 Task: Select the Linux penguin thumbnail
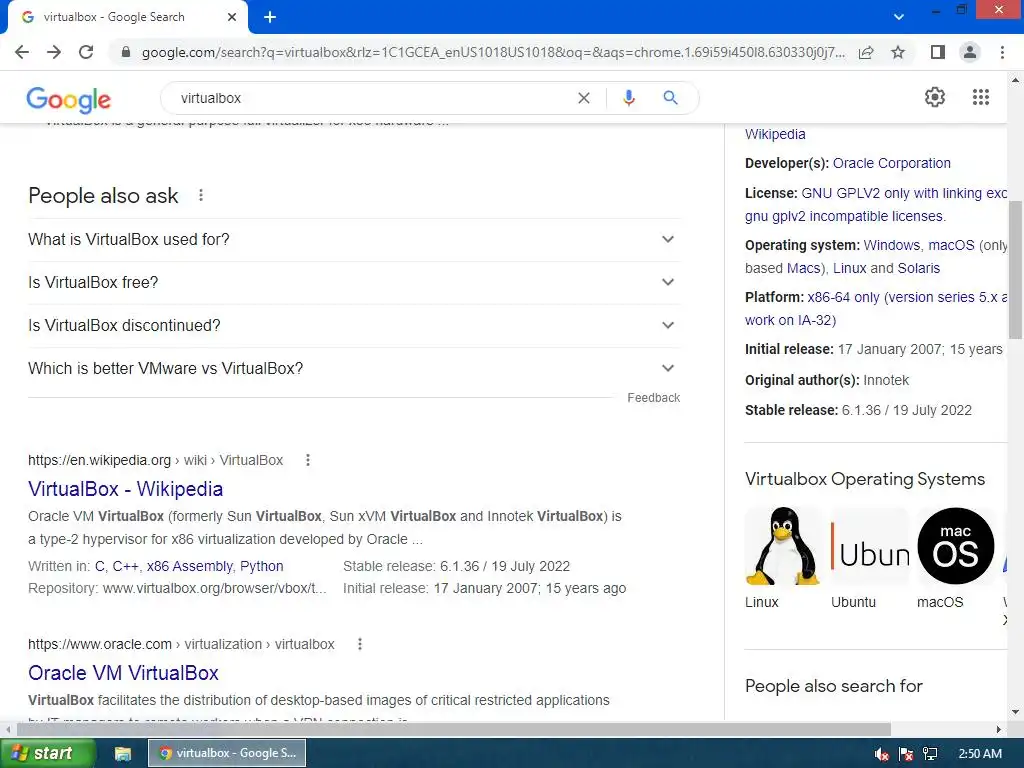783,547
